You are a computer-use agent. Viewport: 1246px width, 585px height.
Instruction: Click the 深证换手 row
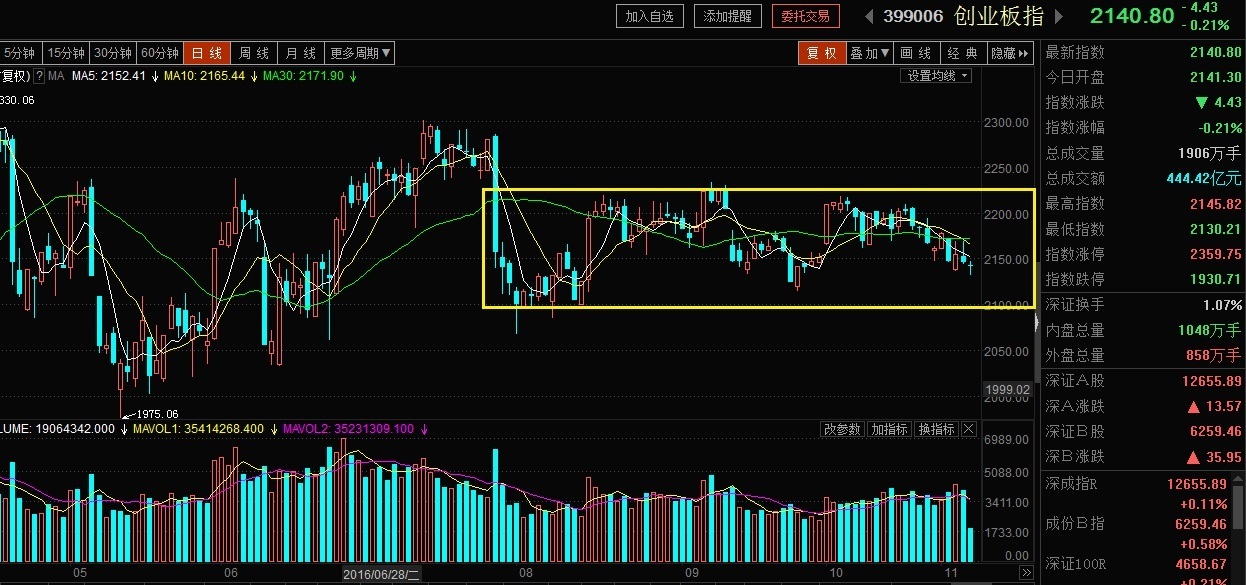[x=1143, y=304]
